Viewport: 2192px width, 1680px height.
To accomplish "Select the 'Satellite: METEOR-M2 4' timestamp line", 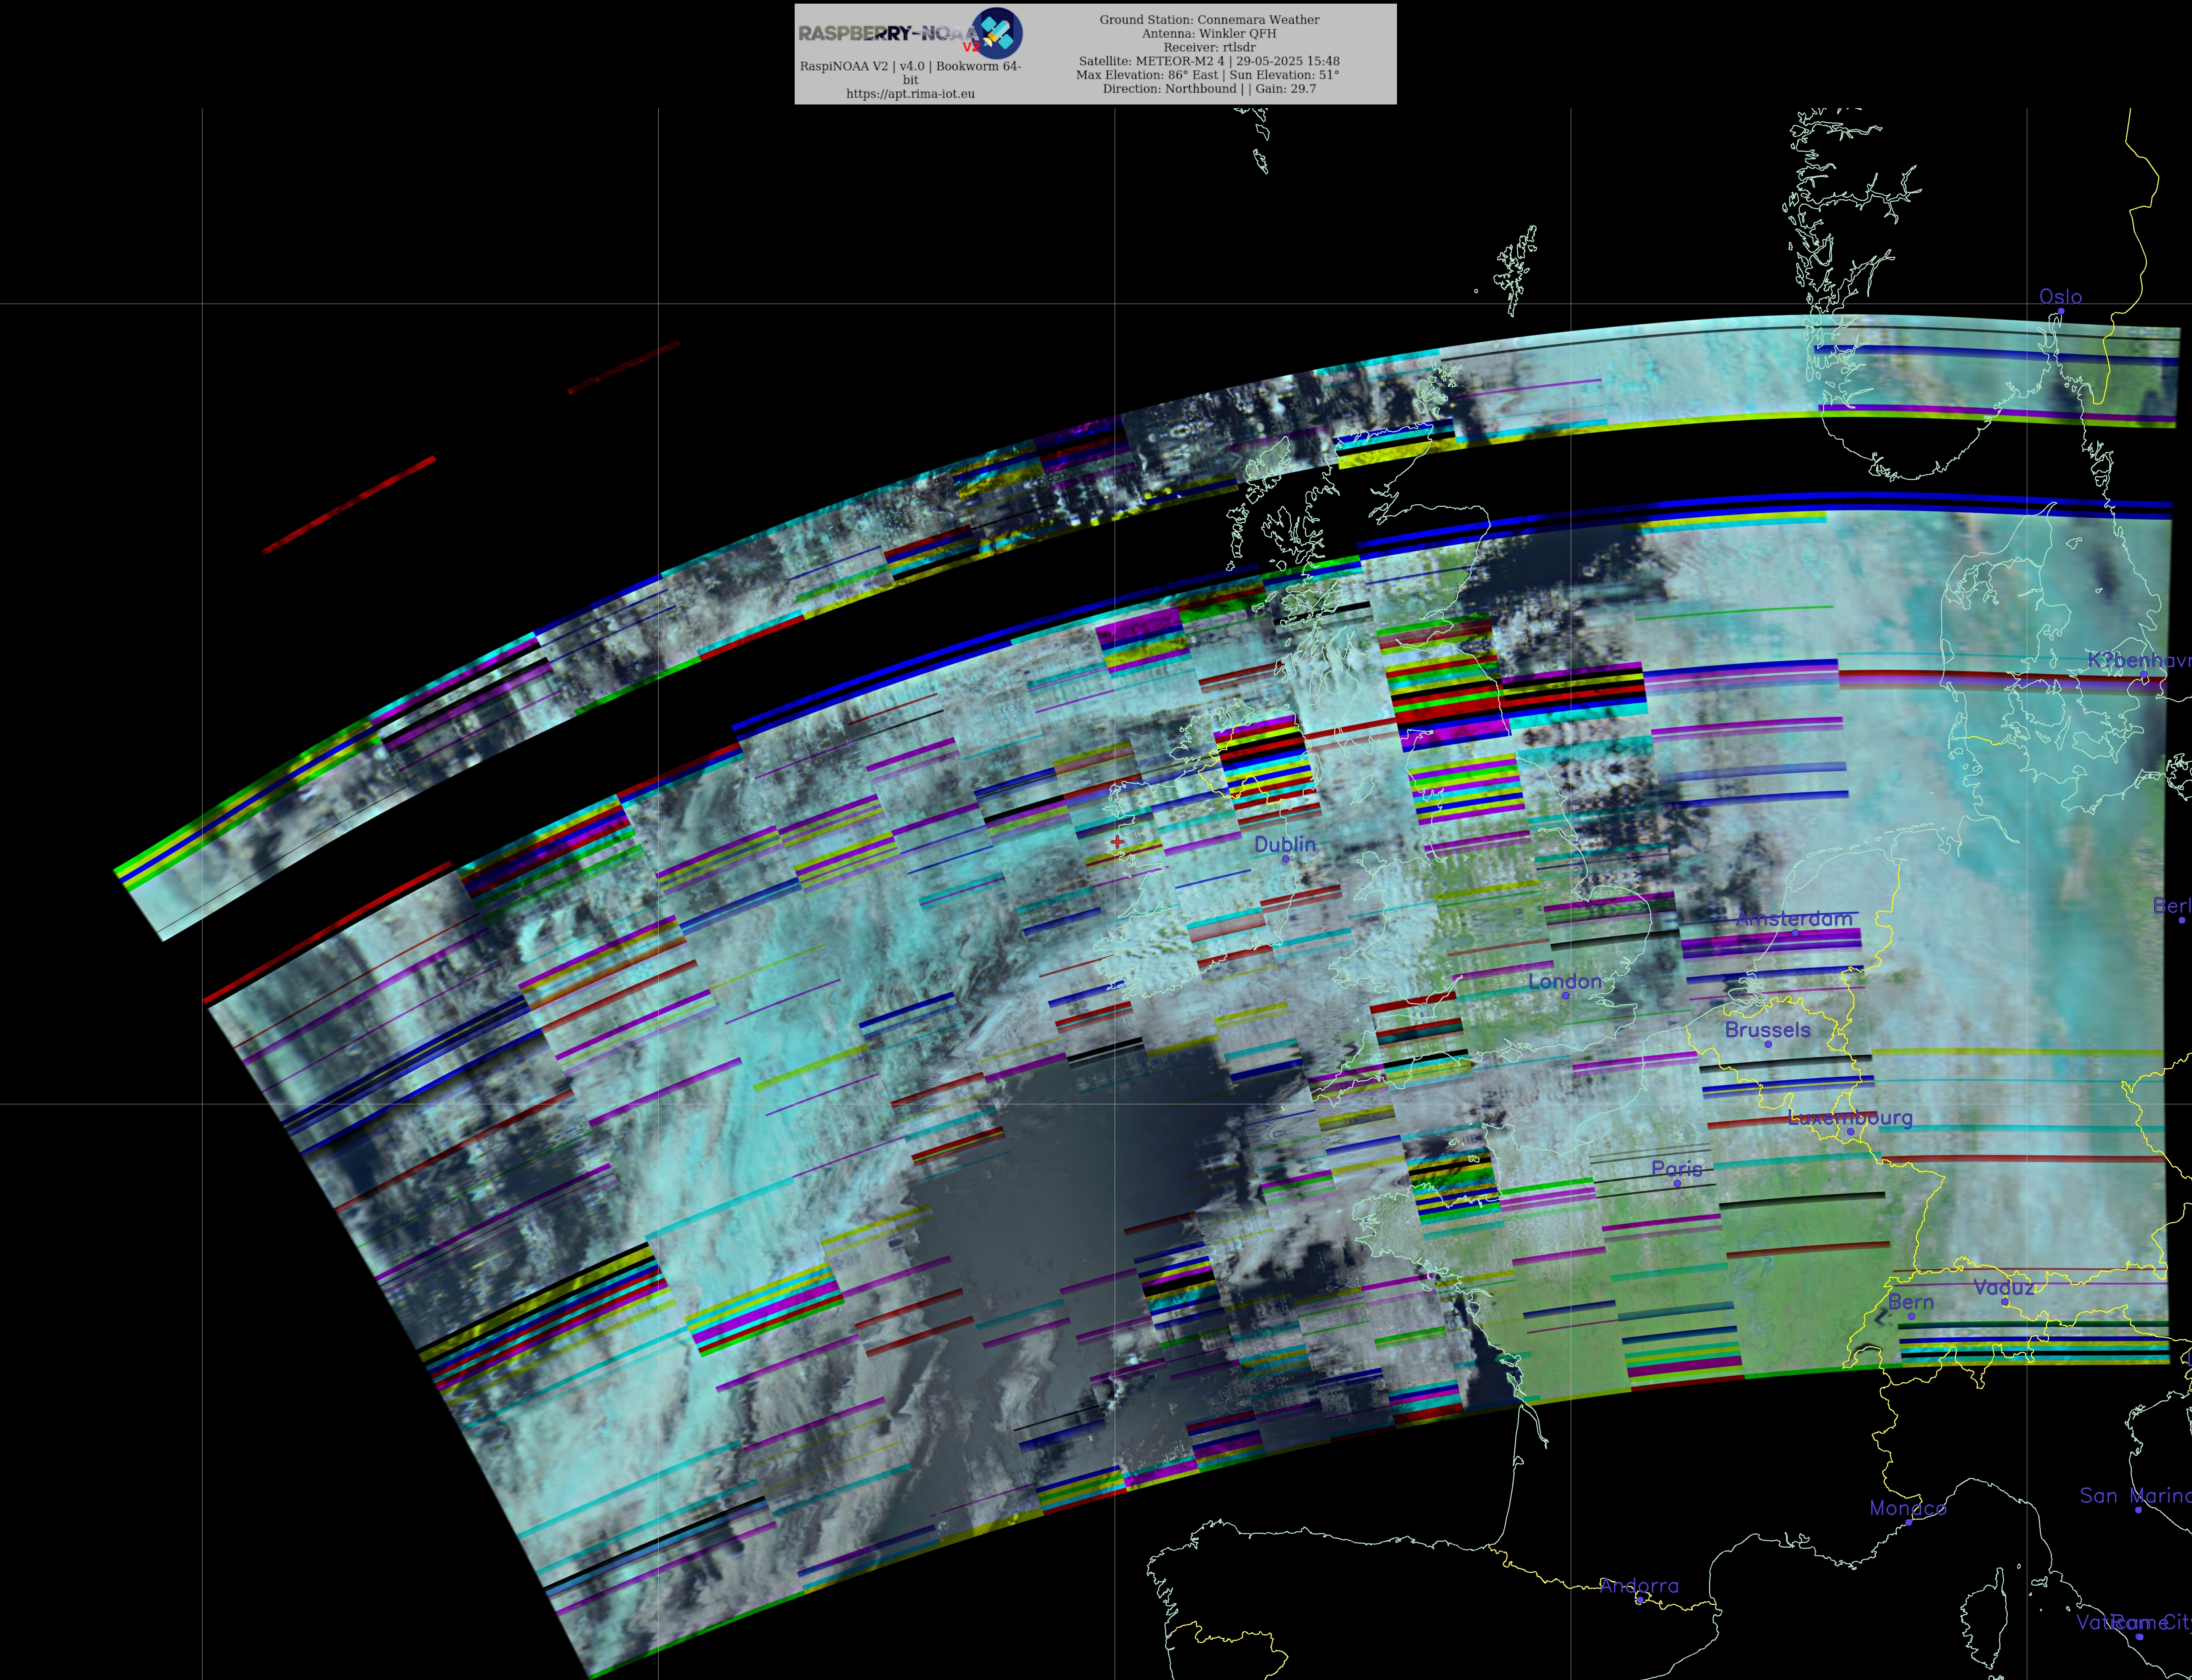I will tap(1209, 61).
